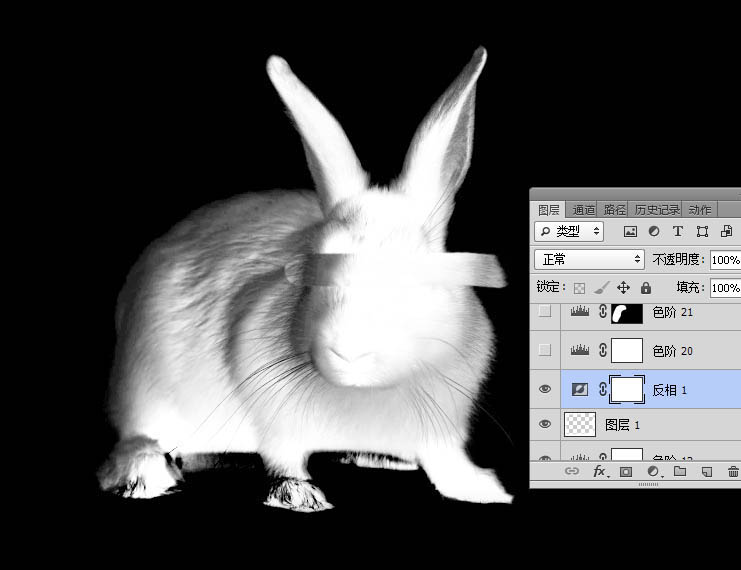Switch to the 通道 (Channels) tab
This screenshot has width=741, height=570.
584,210
